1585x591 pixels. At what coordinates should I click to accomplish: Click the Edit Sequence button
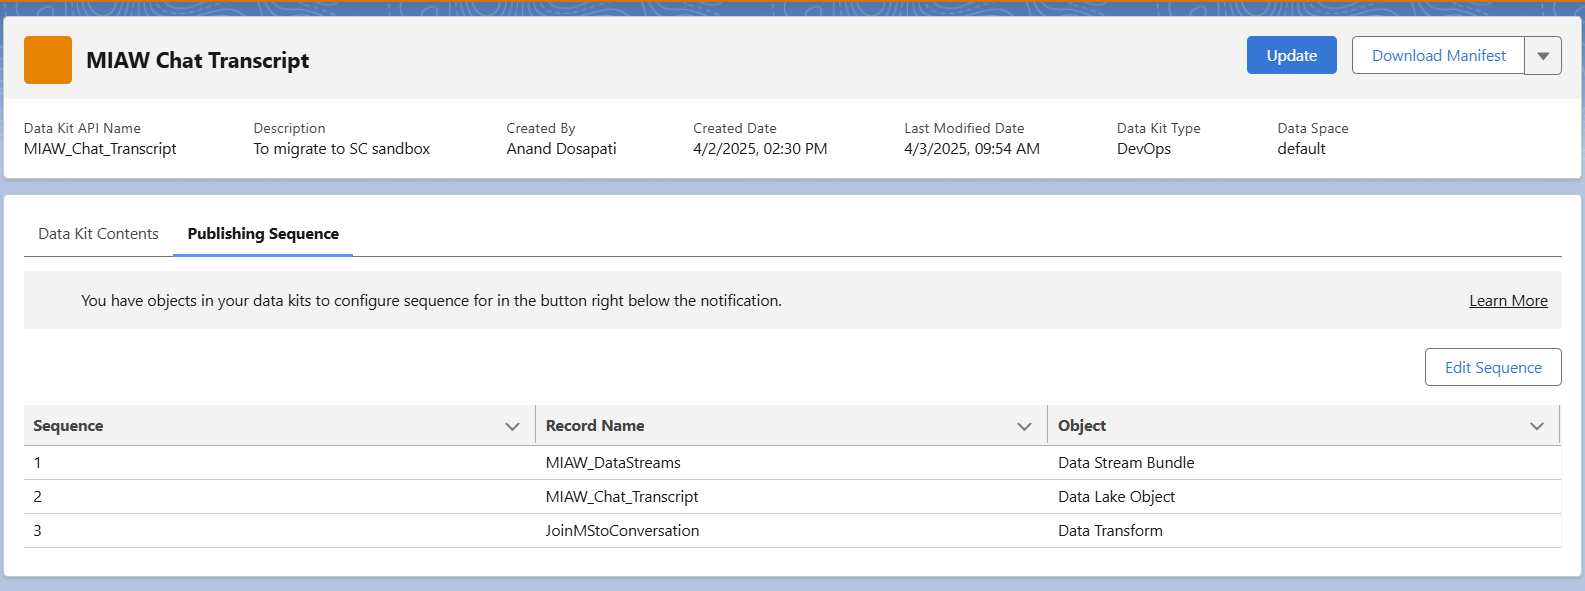click(x=1492, y=368)
